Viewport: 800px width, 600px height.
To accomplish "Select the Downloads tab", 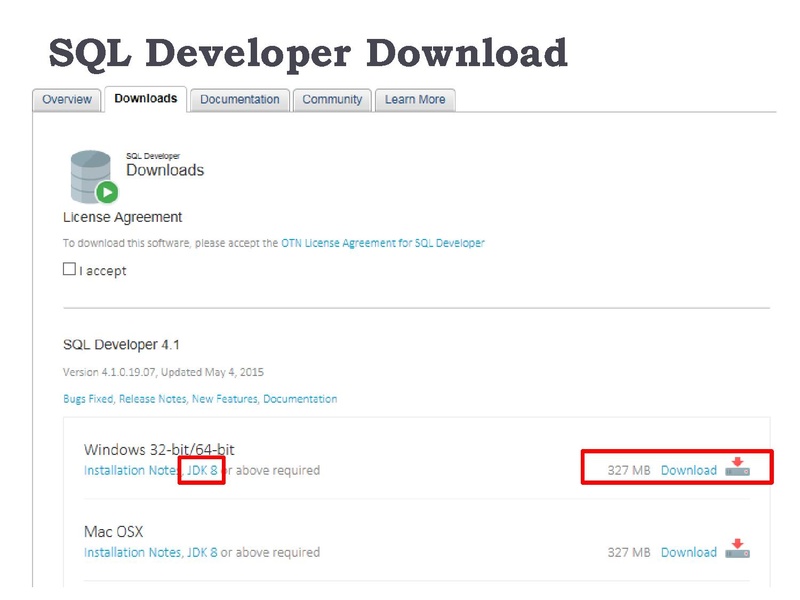I will click(145, 99).
